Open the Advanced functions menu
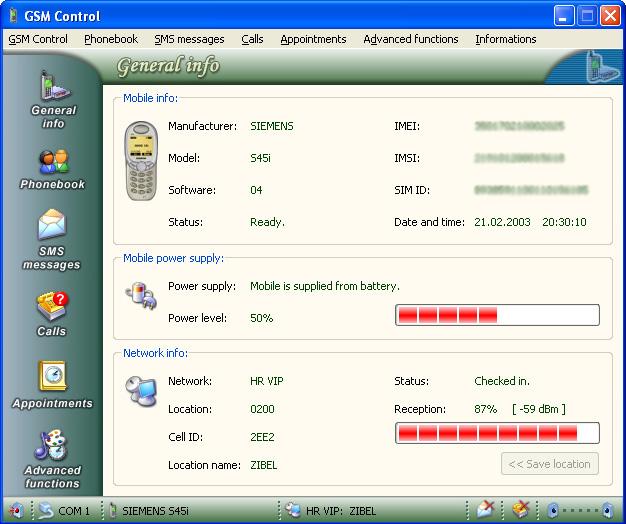The image size is (626, 524). (x=411, y=39)
